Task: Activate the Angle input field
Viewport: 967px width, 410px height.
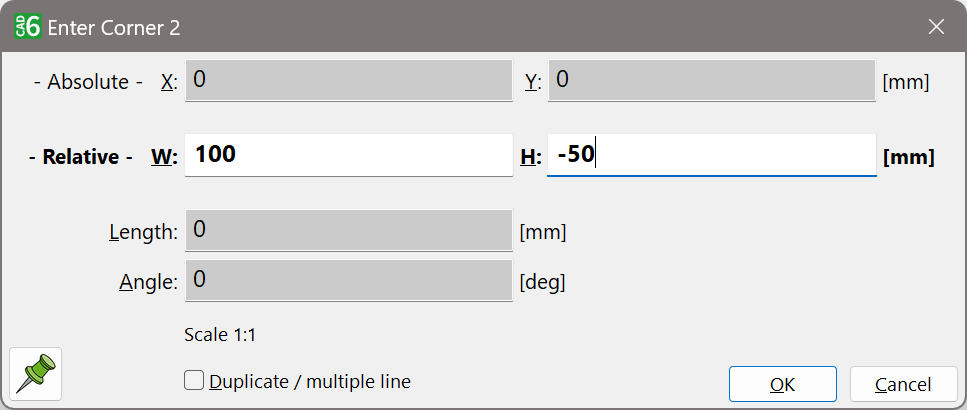Action: (x=349, y=281)
